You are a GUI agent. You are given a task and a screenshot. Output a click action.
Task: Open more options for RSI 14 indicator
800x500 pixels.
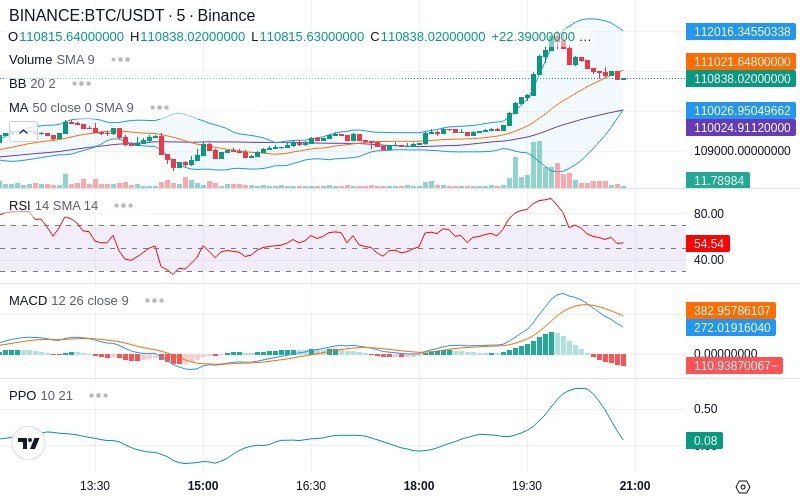123,206
